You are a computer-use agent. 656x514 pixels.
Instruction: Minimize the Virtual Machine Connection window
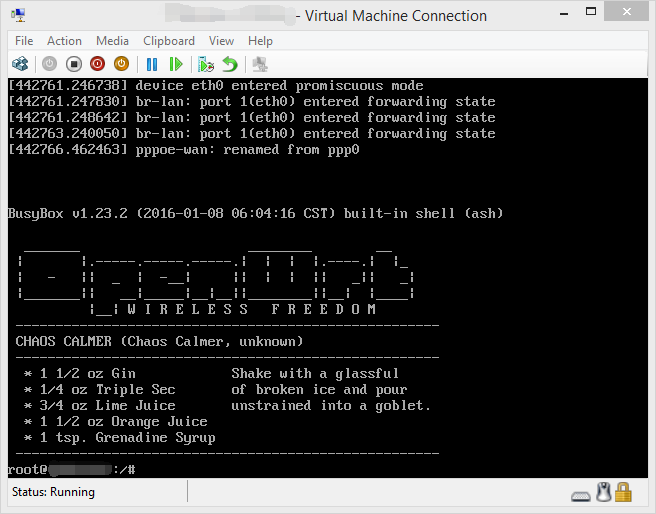(564, 14)
